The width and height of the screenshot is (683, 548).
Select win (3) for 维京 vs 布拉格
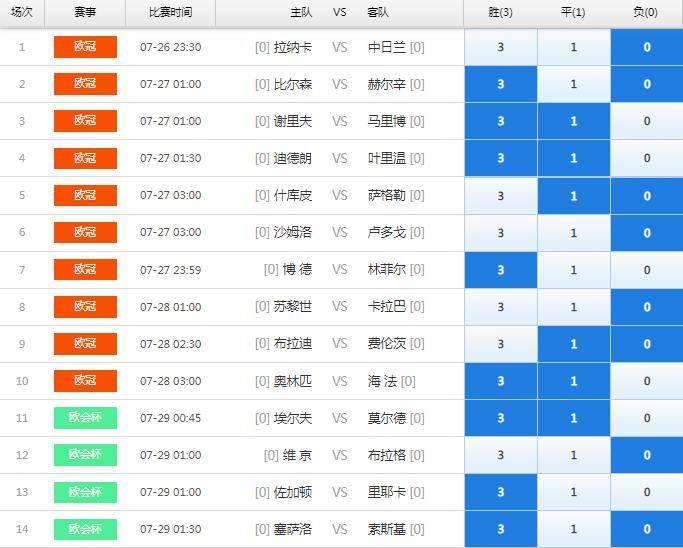point(500,455)
